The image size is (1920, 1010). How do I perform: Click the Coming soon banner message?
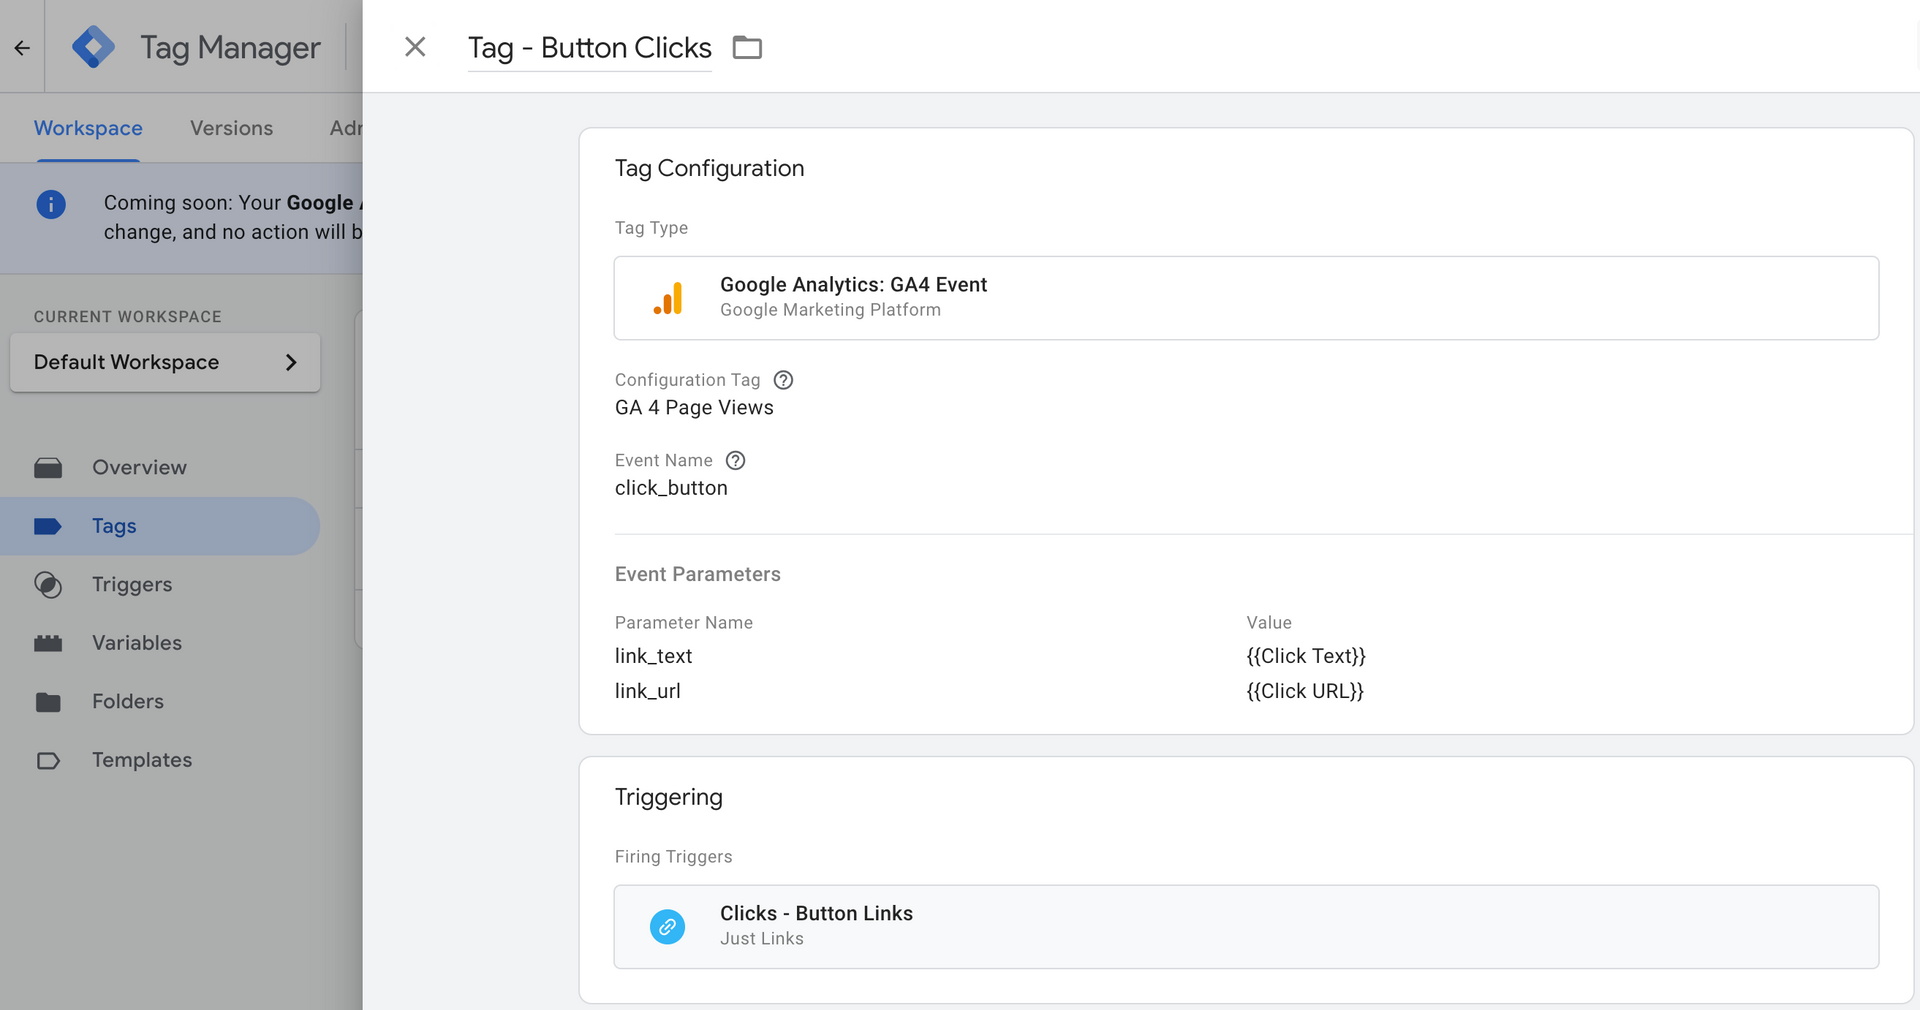233,217
